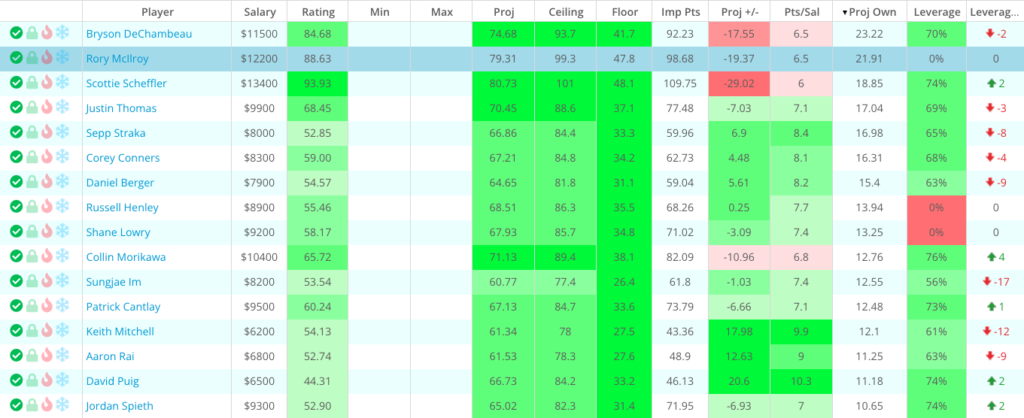Click Max exposure field for David Puig
1024x418 pixels.
[x=441, y=381]
